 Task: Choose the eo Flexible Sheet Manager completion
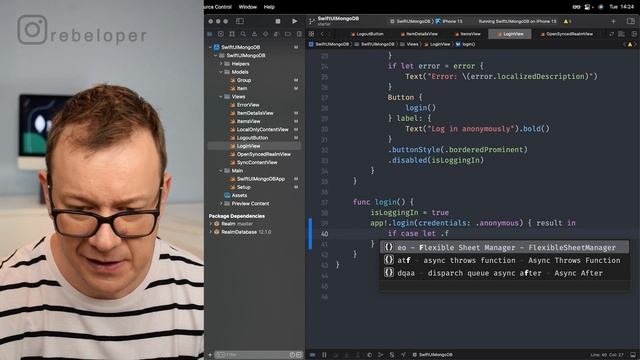pyautogui.click(x=504, y=247)
